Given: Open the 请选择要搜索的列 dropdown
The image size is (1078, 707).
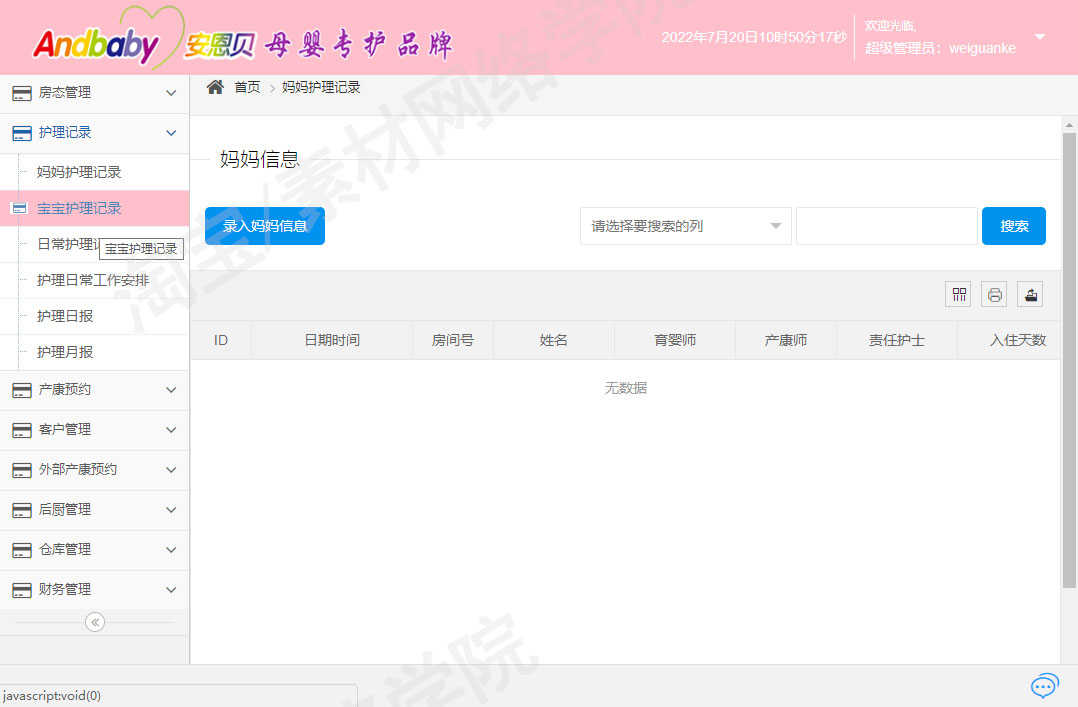Looking at the screenshot, I should tap(685, 226).
